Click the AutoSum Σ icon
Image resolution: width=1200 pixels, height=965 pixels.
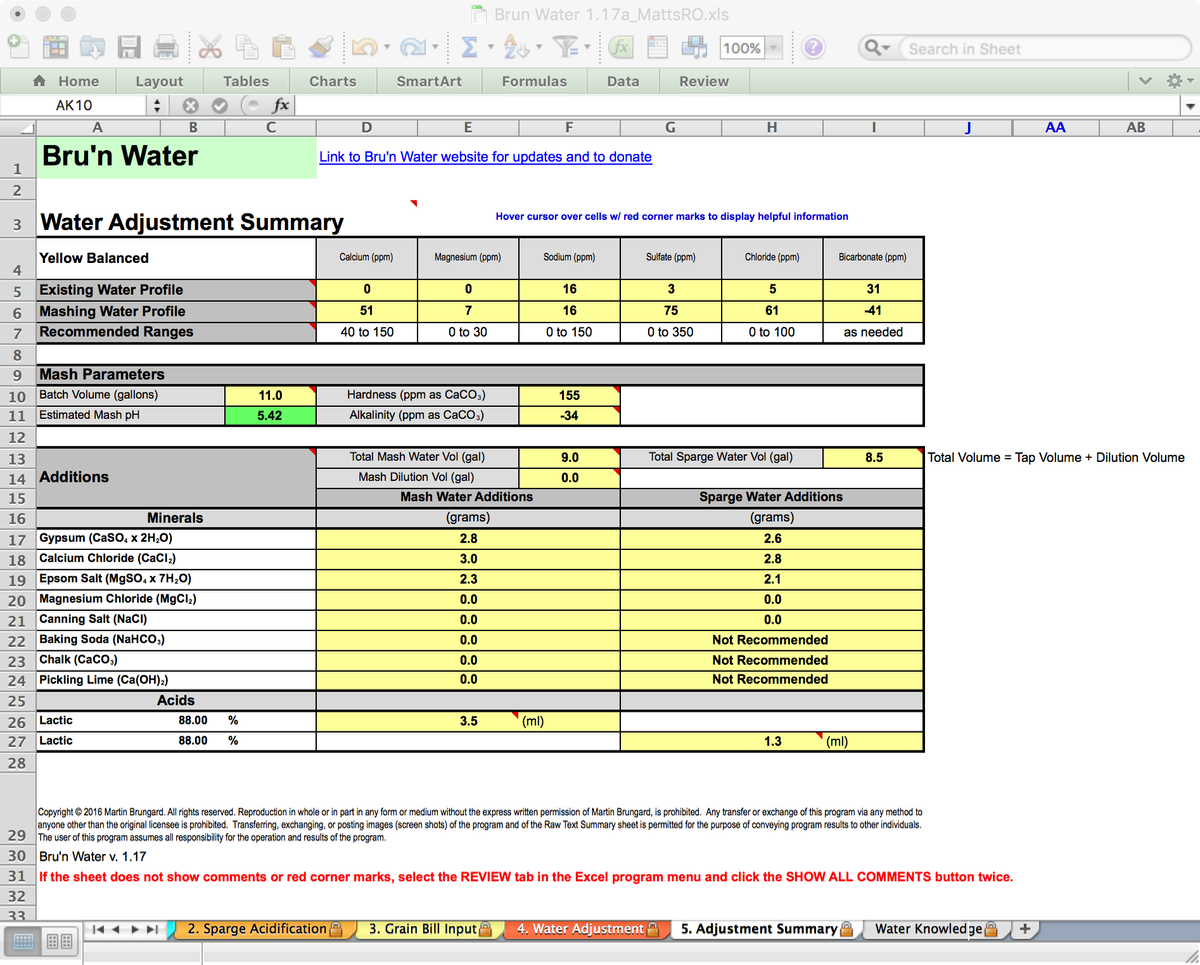[469, 46]
